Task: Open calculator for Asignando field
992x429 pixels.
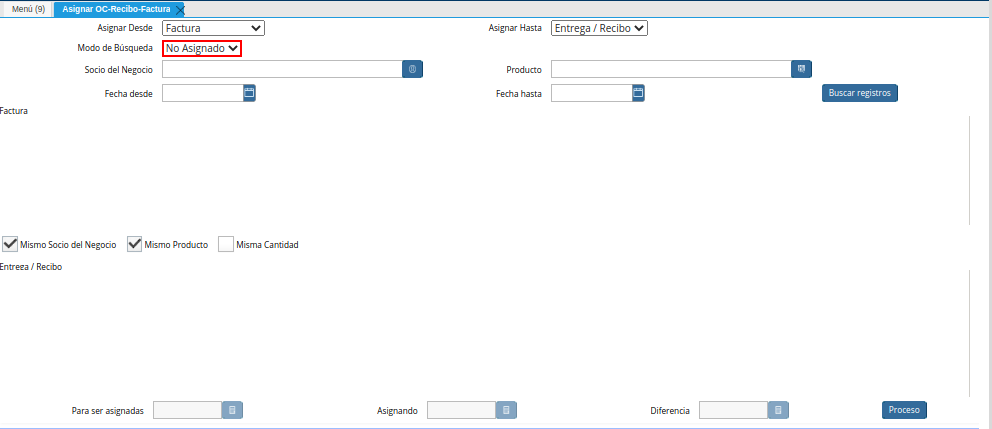Action: click(x=506, y=410)
